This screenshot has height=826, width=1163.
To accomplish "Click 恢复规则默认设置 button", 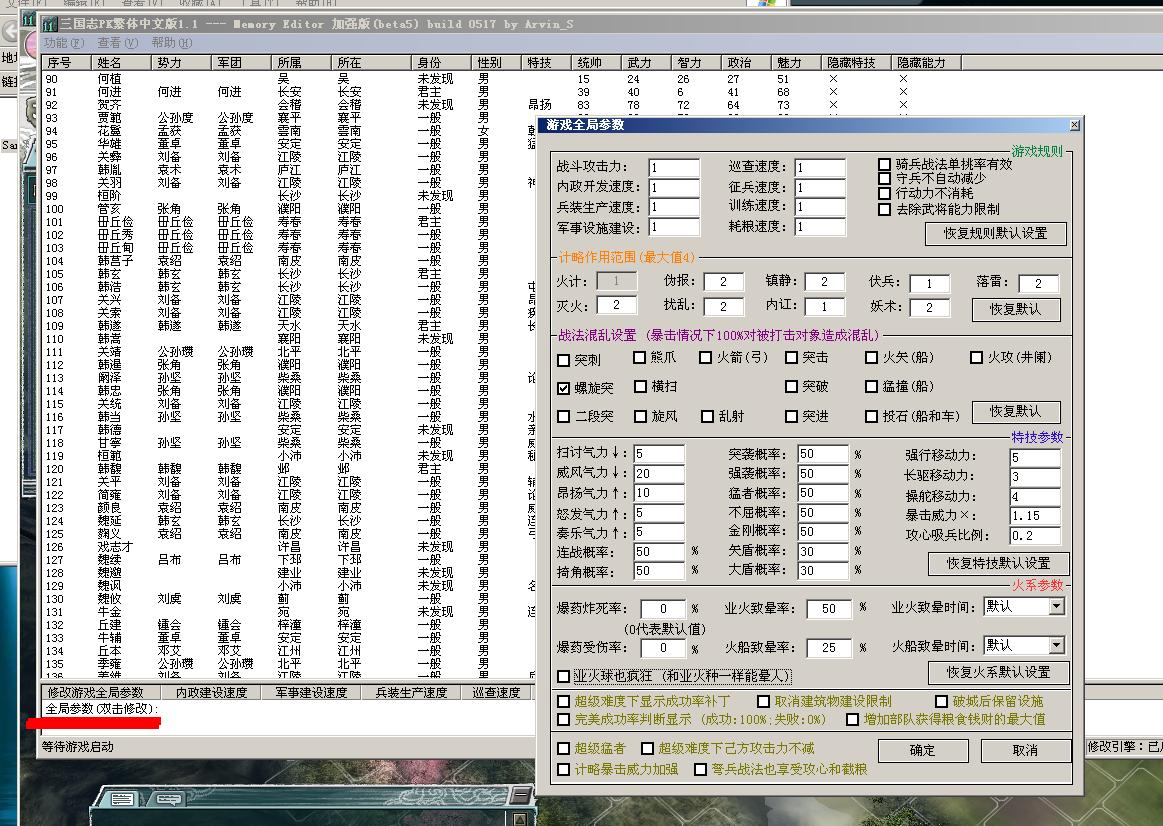I will 995,234.
